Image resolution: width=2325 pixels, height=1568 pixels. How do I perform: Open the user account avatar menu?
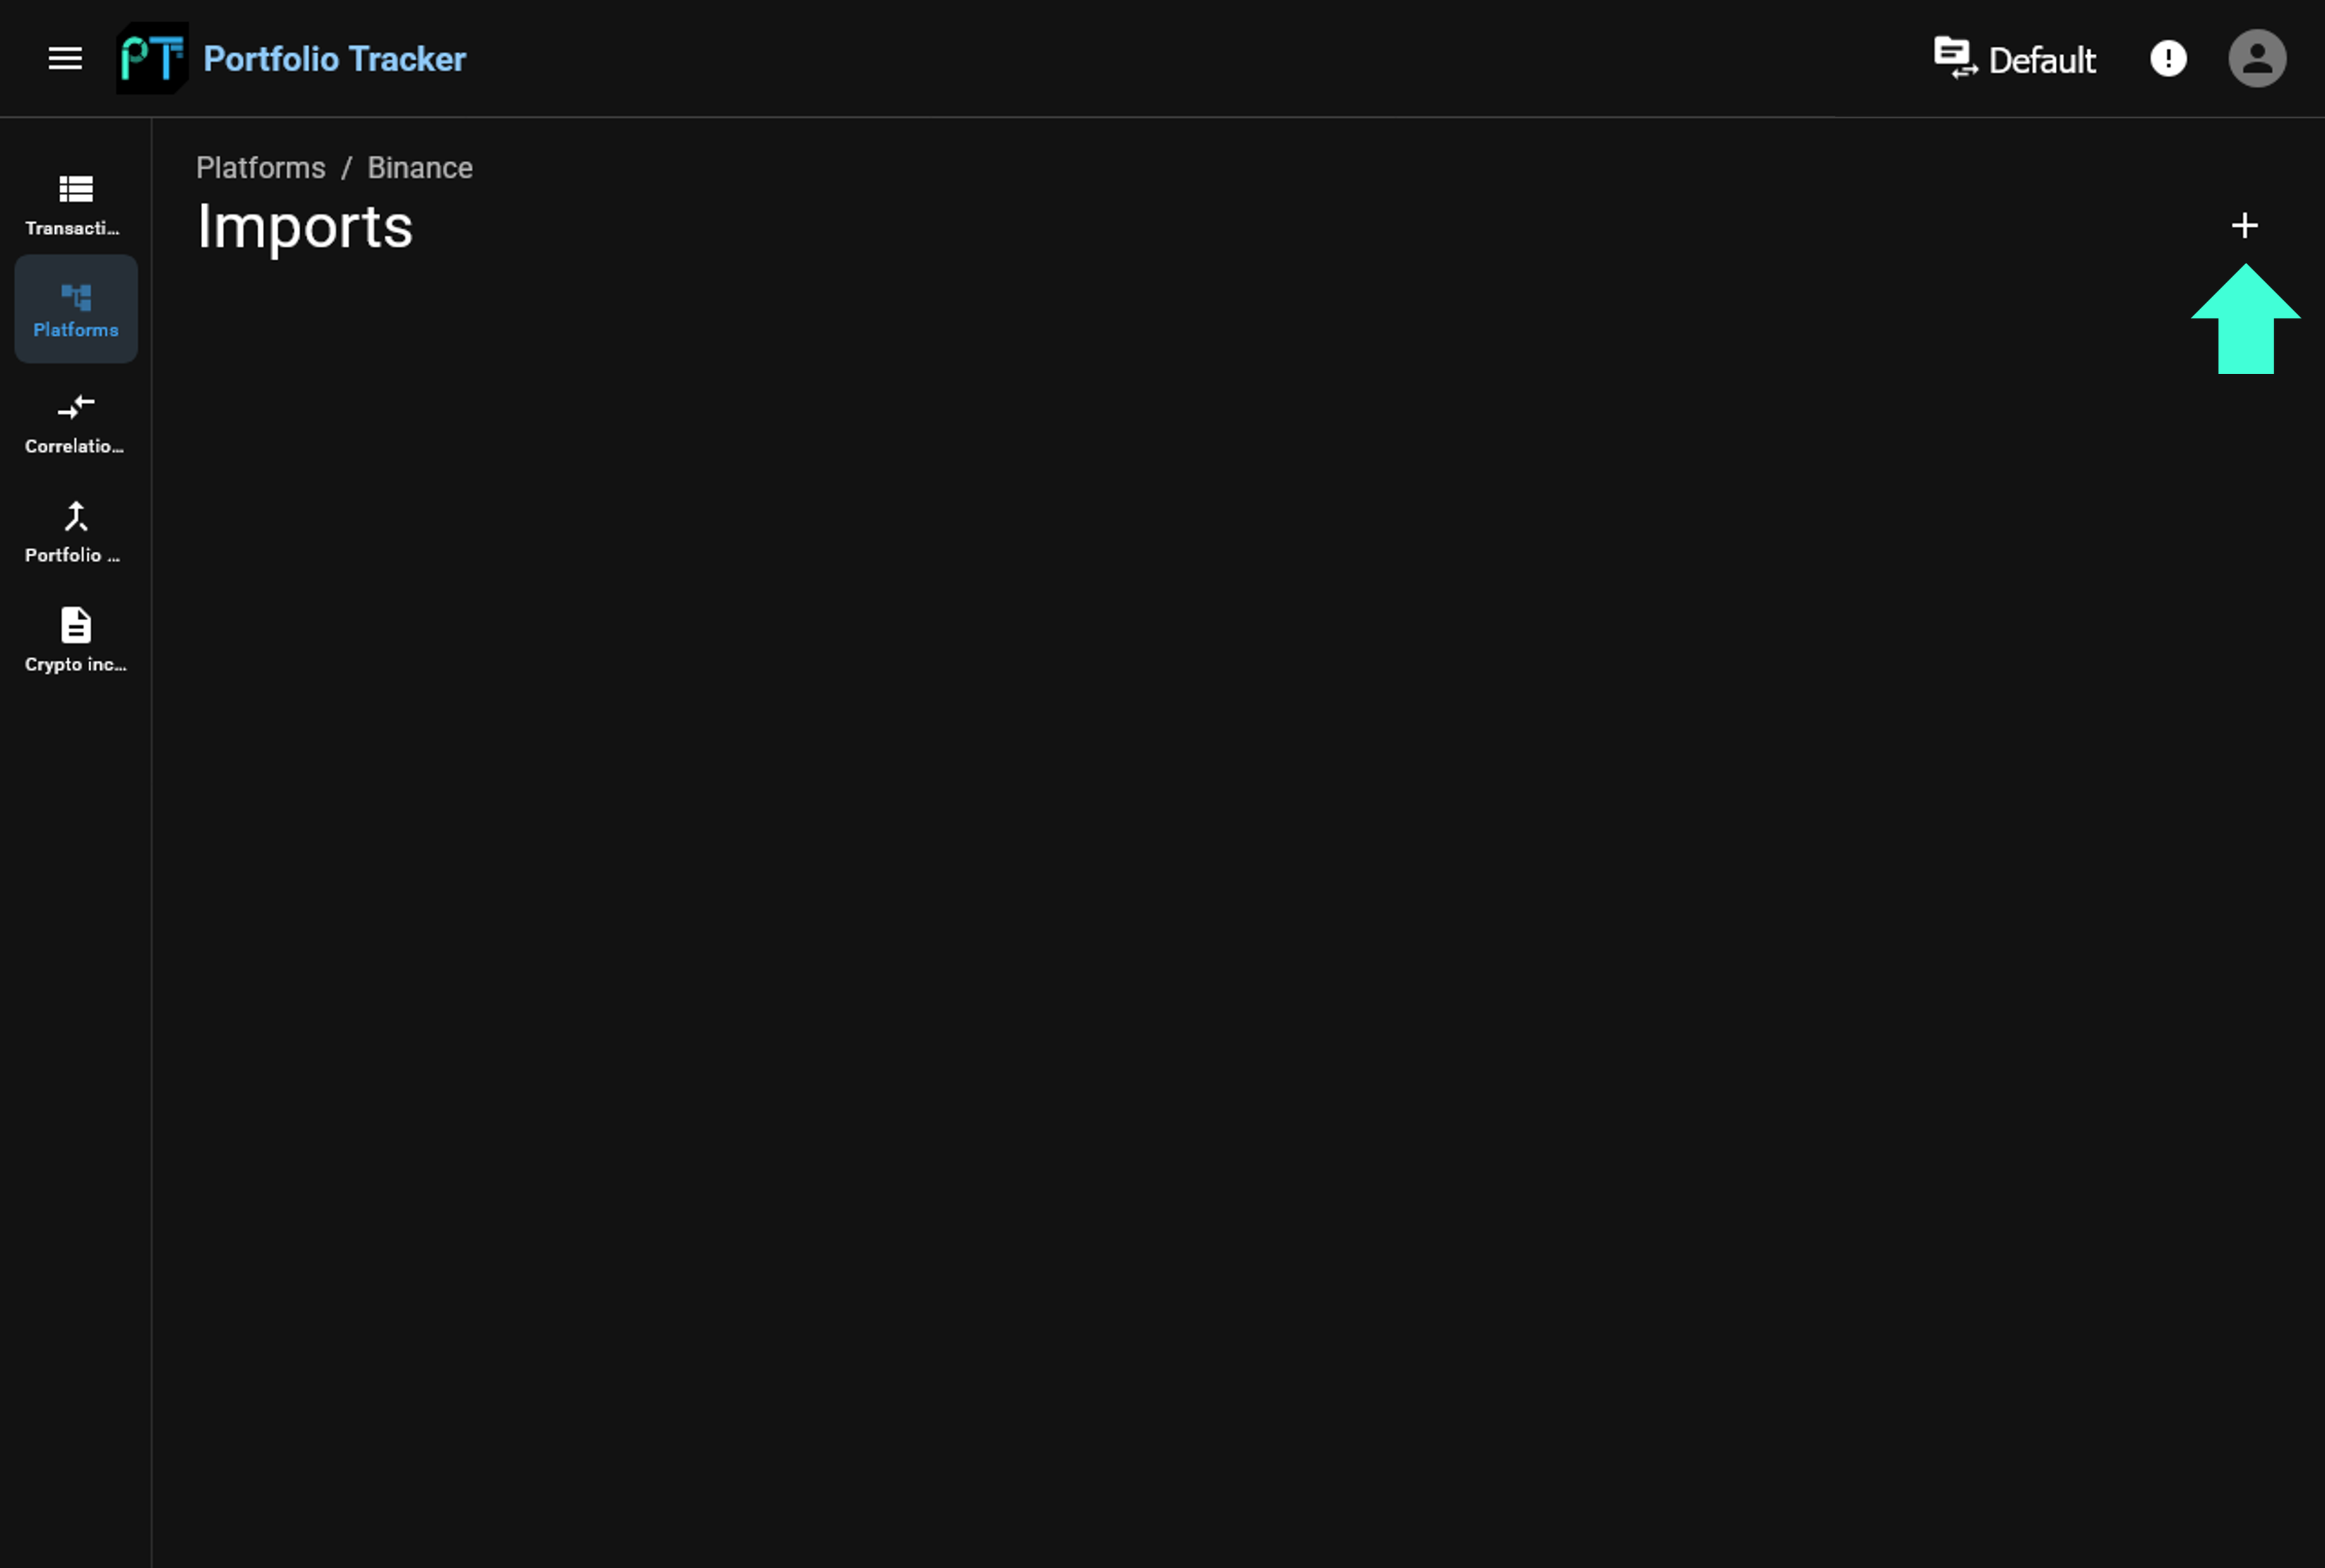[2257, 59]
